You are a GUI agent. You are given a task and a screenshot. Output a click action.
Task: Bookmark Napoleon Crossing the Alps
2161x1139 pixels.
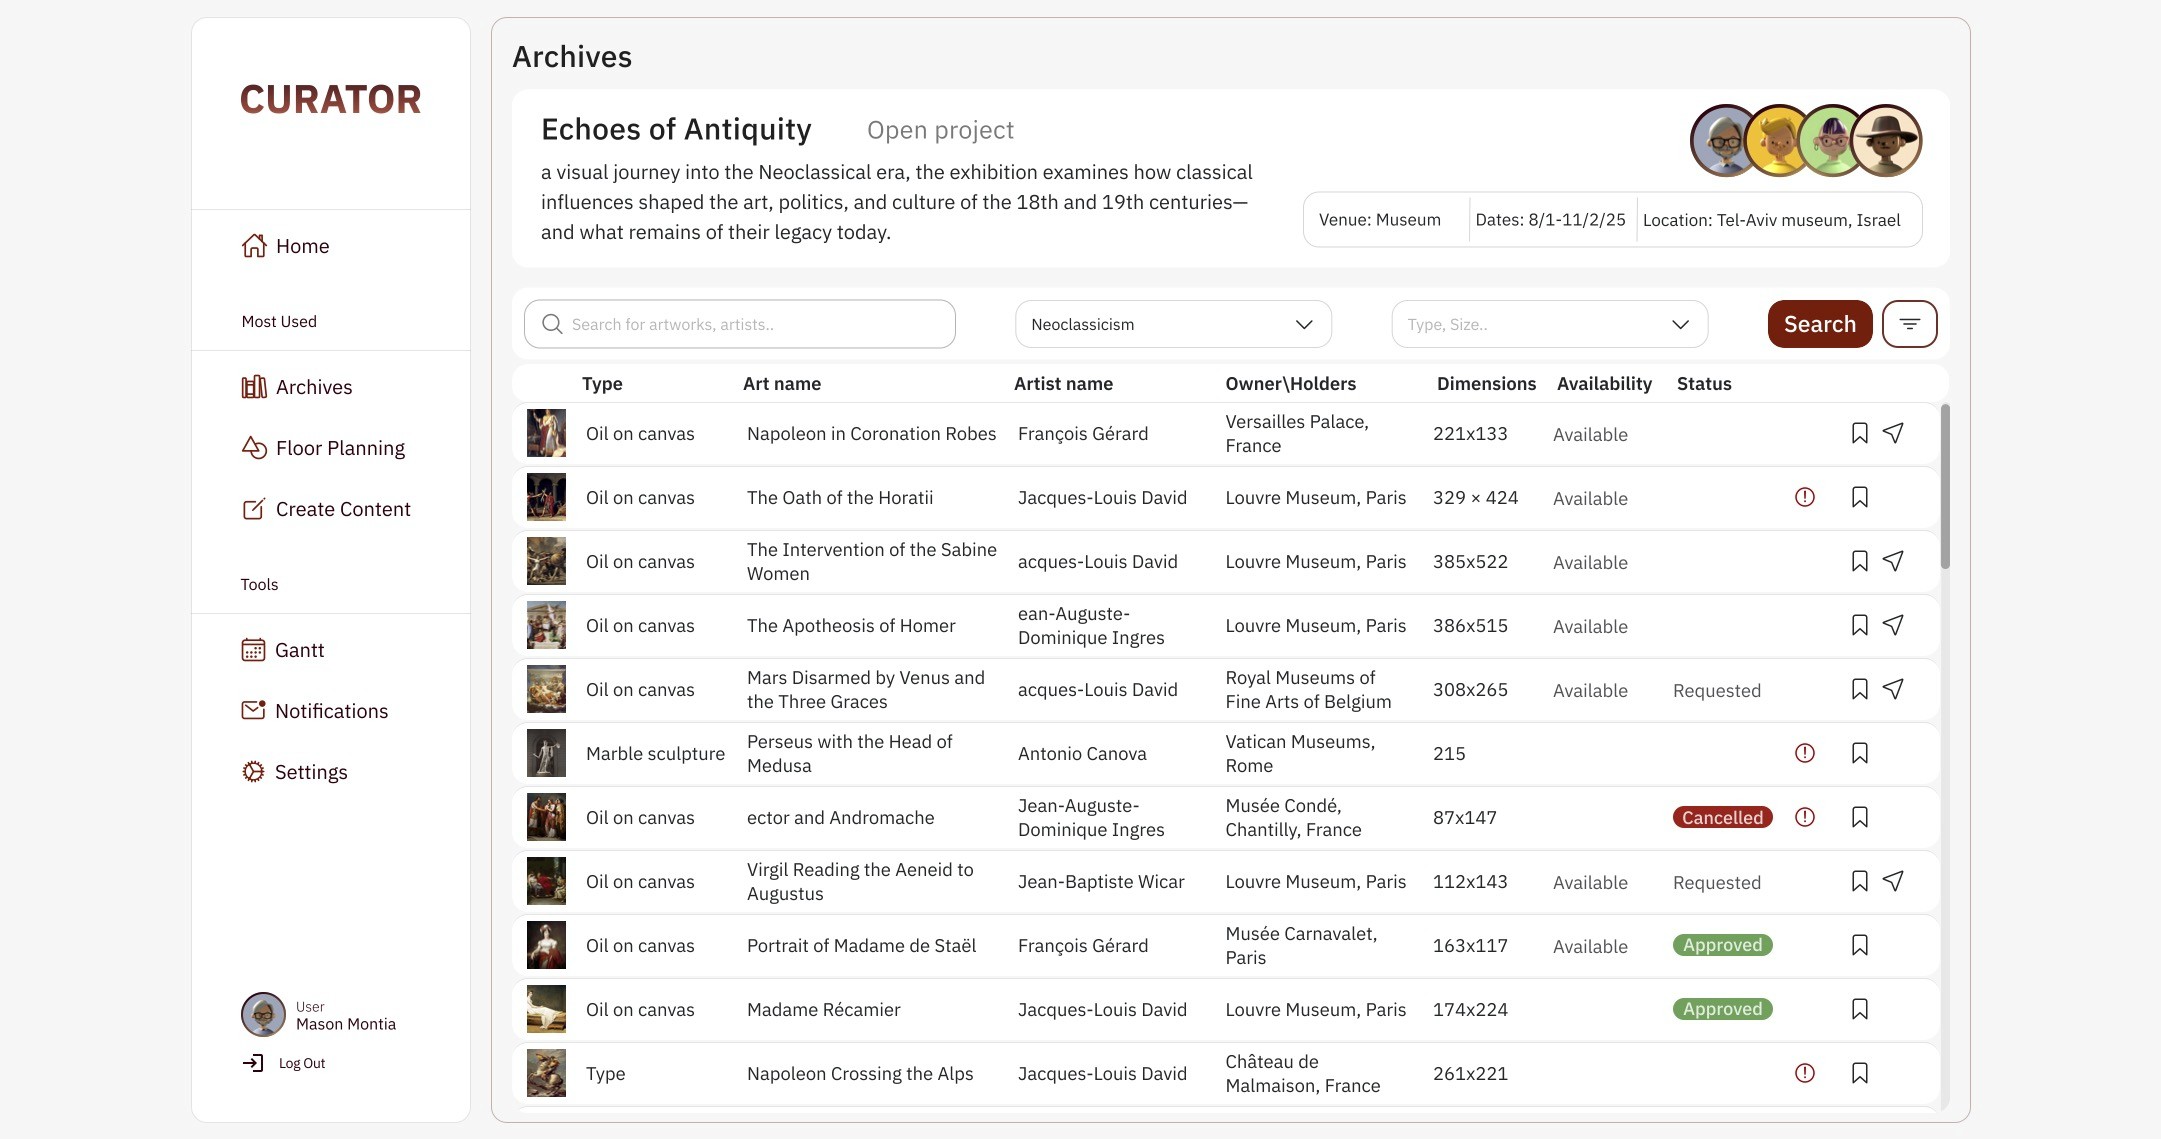(1859, 1073)
